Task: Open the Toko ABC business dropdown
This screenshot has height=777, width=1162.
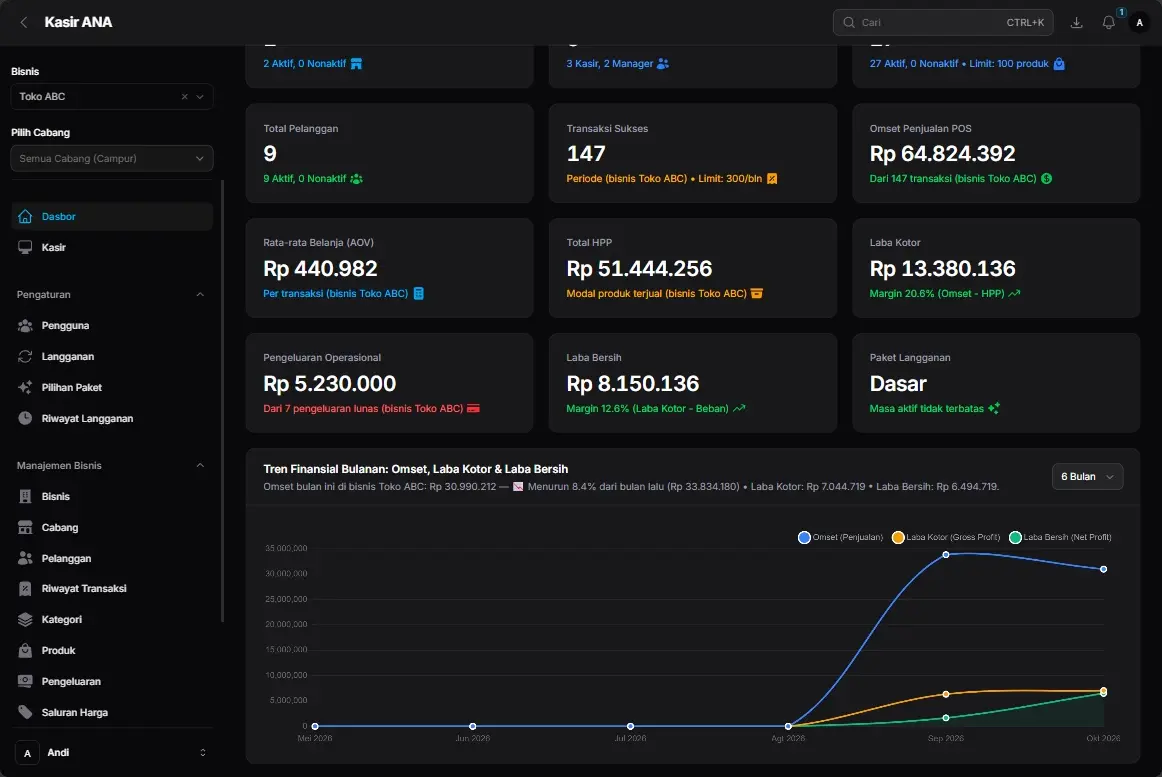Action: click(x=200, y=96)
